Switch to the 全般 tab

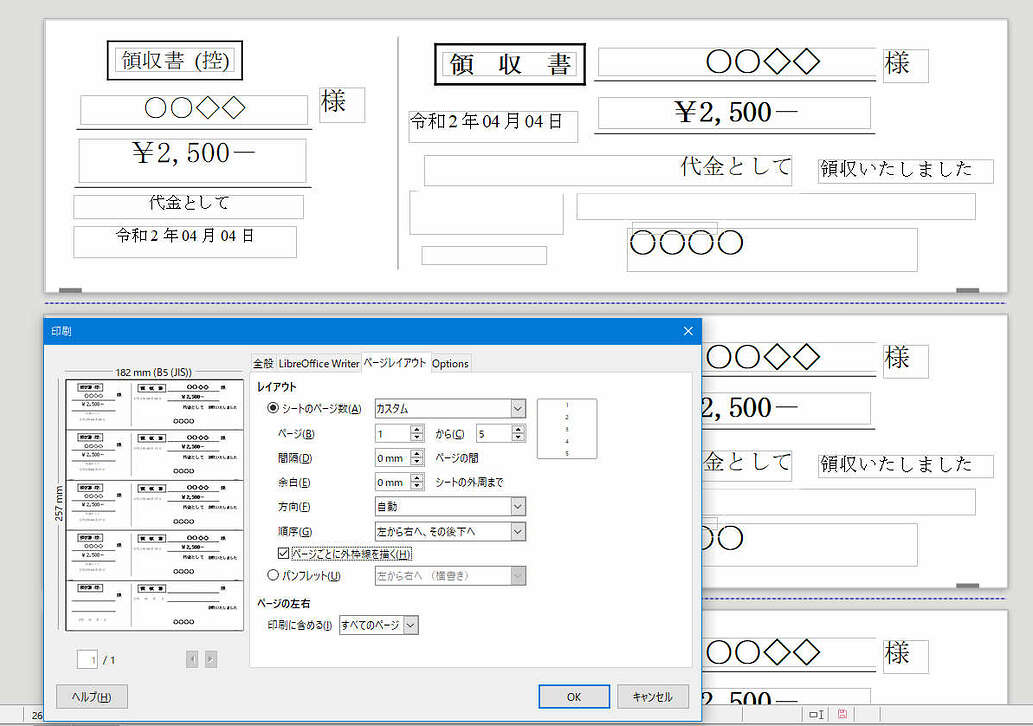tap(262, 363)
